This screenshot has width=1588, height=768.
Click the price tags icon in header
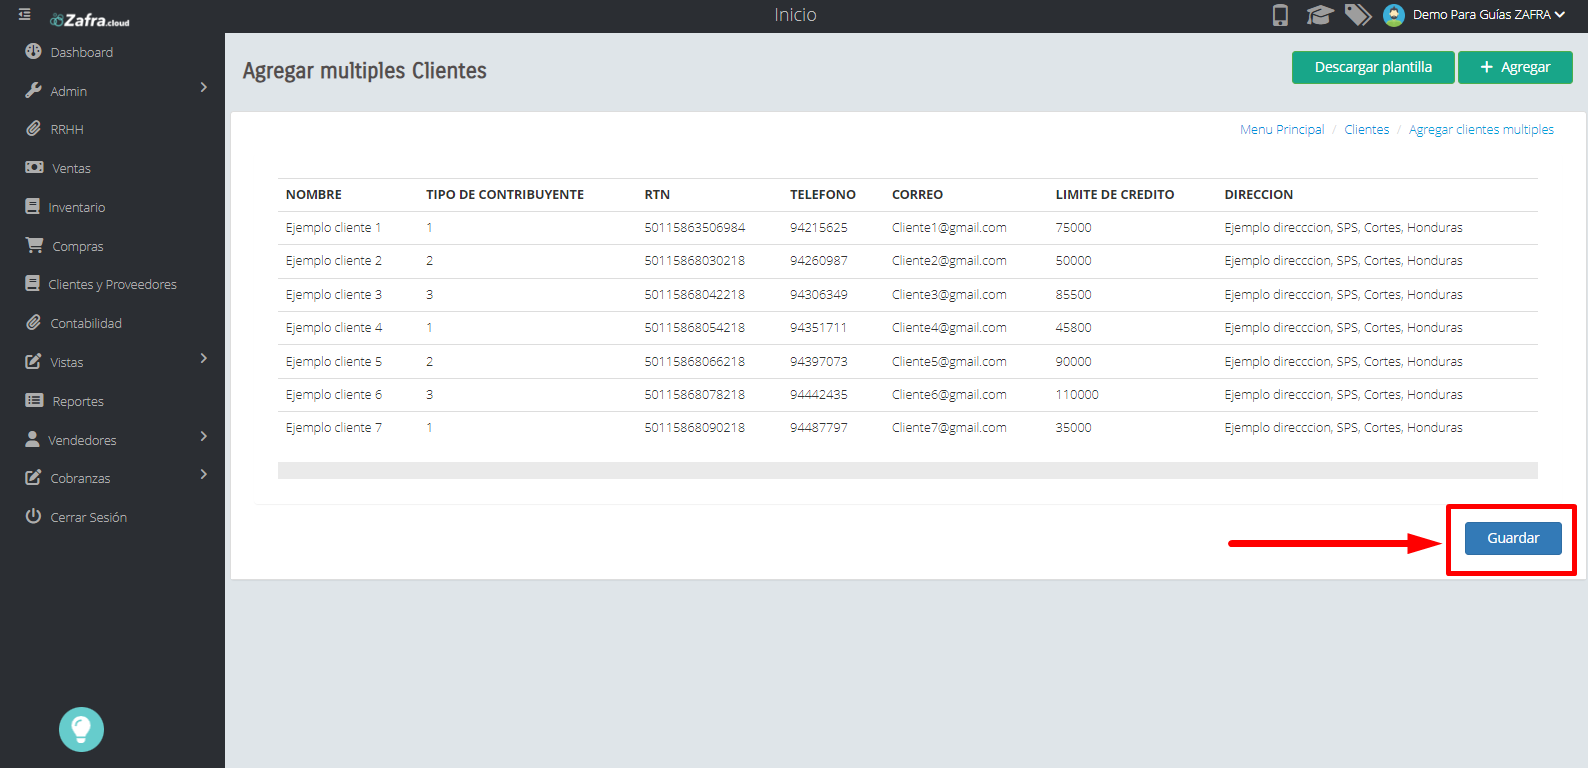1357,15
